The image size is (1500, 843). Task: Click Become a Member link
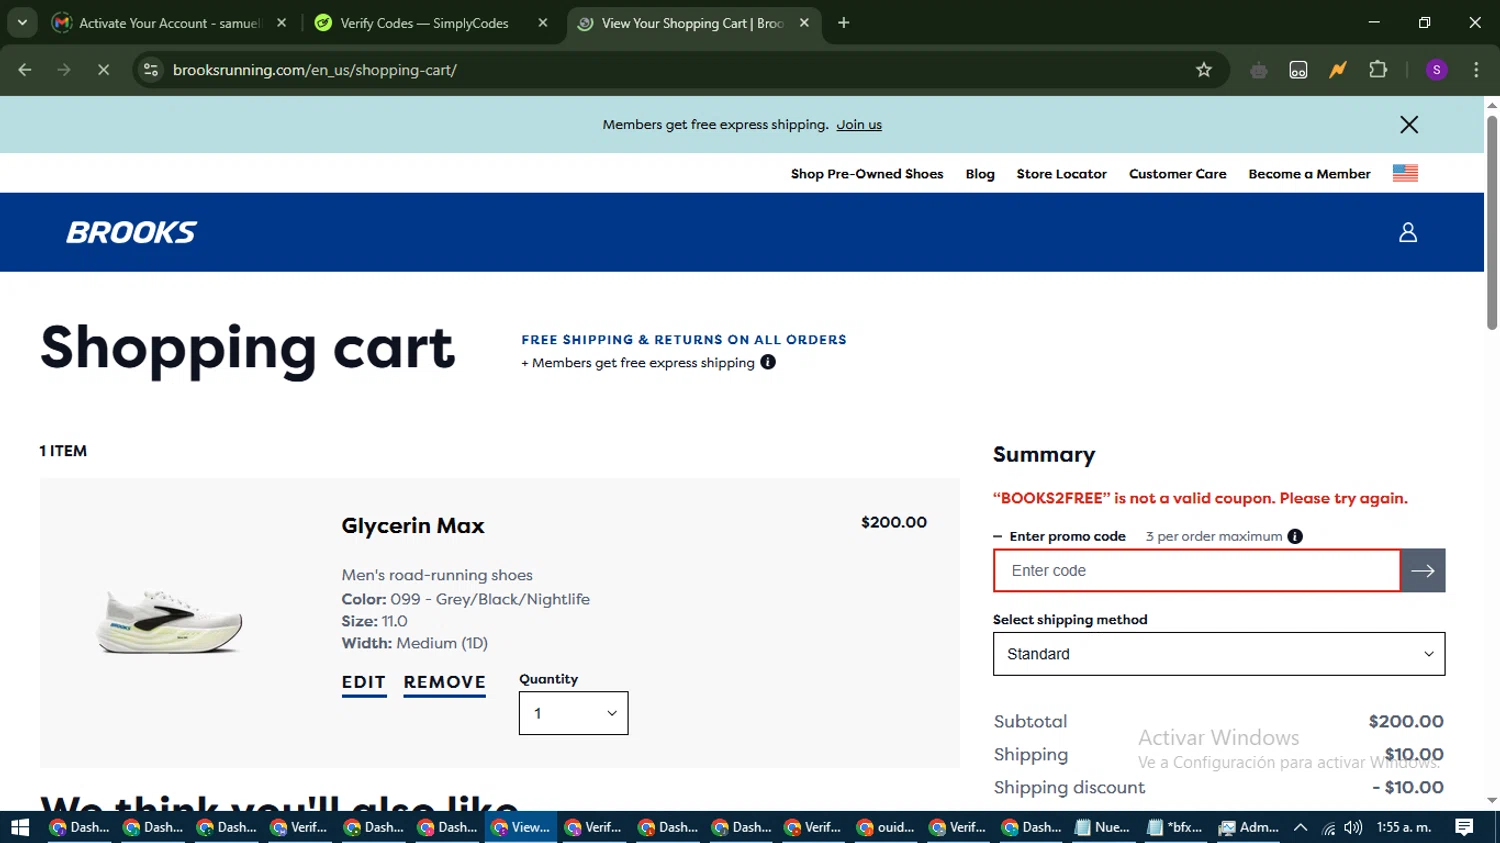pos(1309,173)
